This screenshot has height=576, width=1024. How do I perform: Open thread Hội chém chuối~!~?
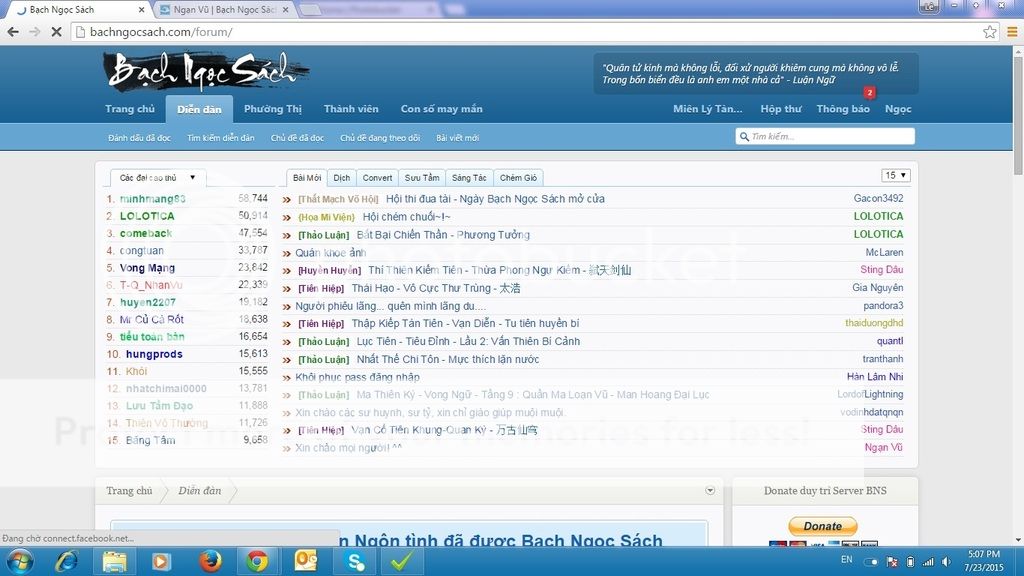click(x=406, y=217)
